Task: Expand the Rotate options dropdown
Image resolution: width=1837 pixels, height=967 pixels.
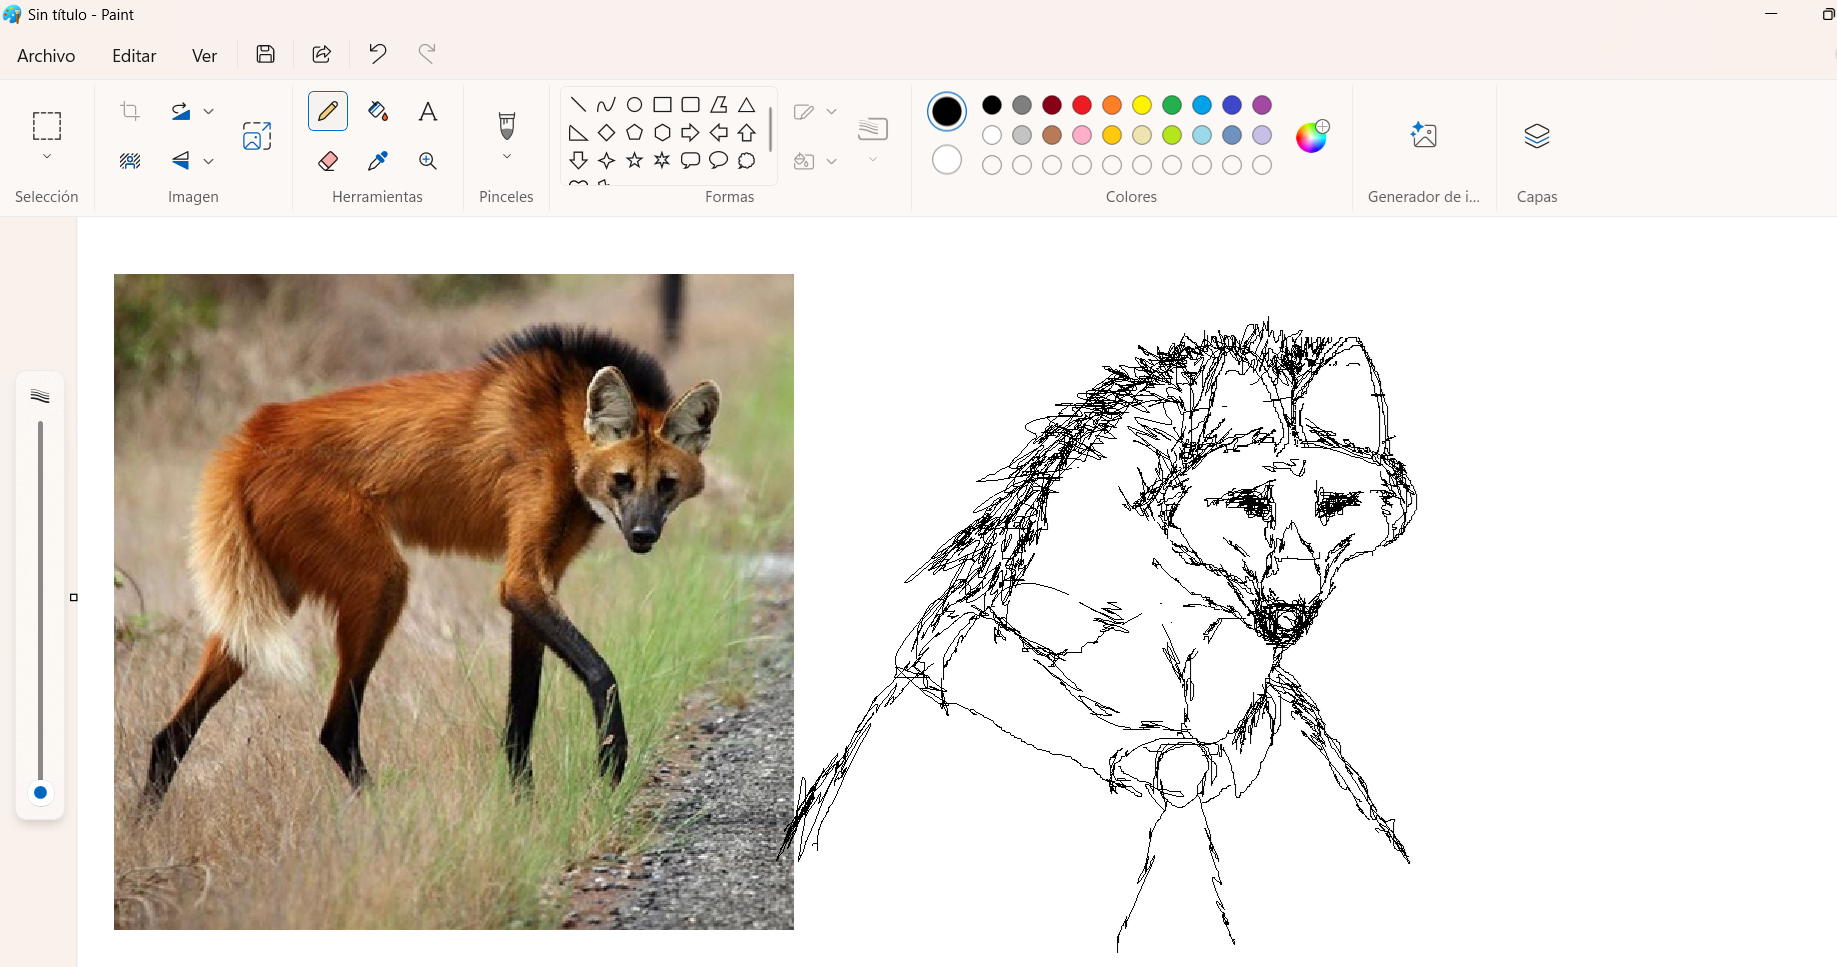Action: coord(209,111)
